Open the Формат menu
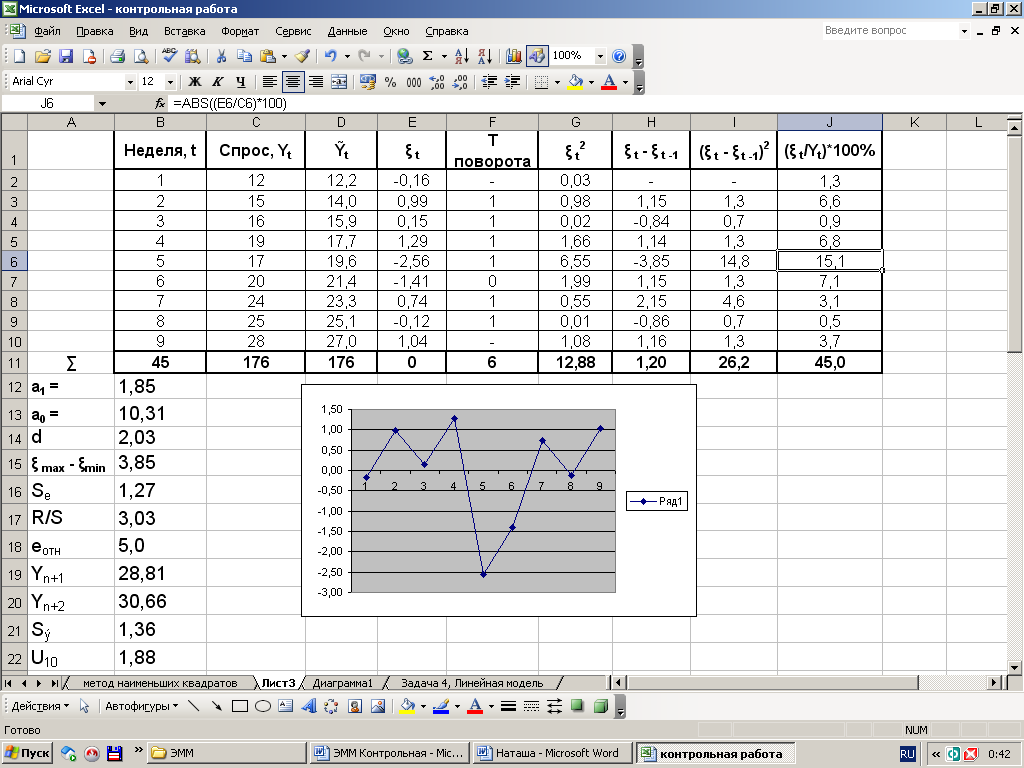1024x768 pixels. [239, 31]
